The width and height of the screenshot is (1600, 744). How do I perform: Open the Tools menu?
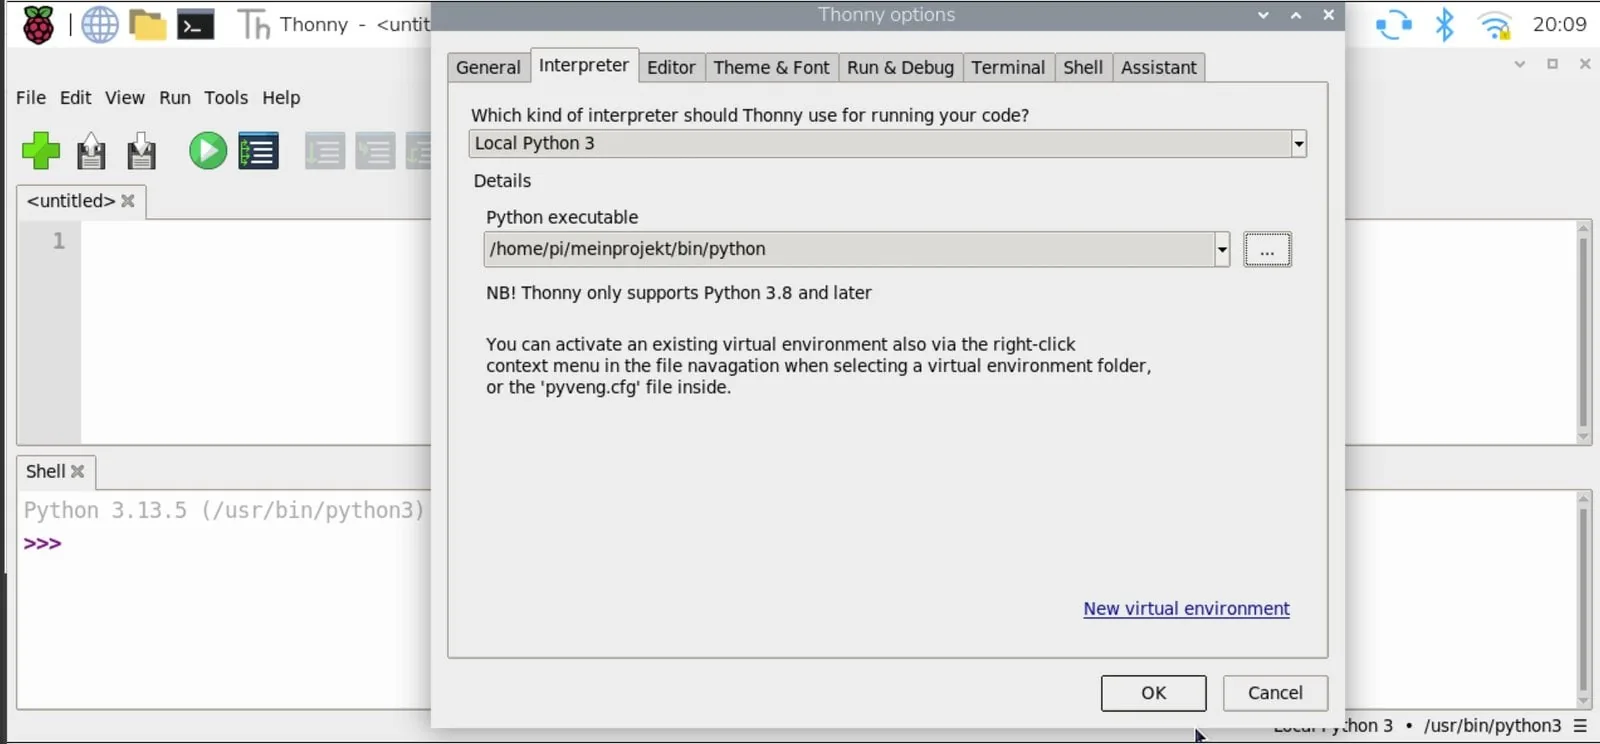pyautogui.click(x=226, y=98)
